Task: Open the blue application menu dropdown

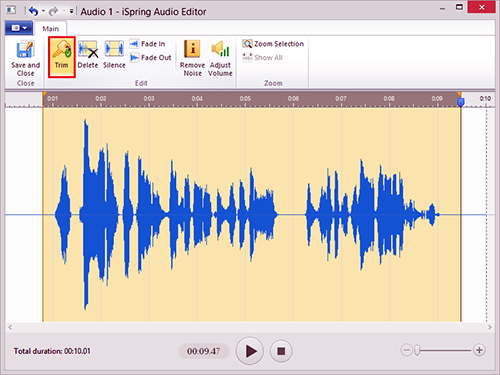Action: 19,28
